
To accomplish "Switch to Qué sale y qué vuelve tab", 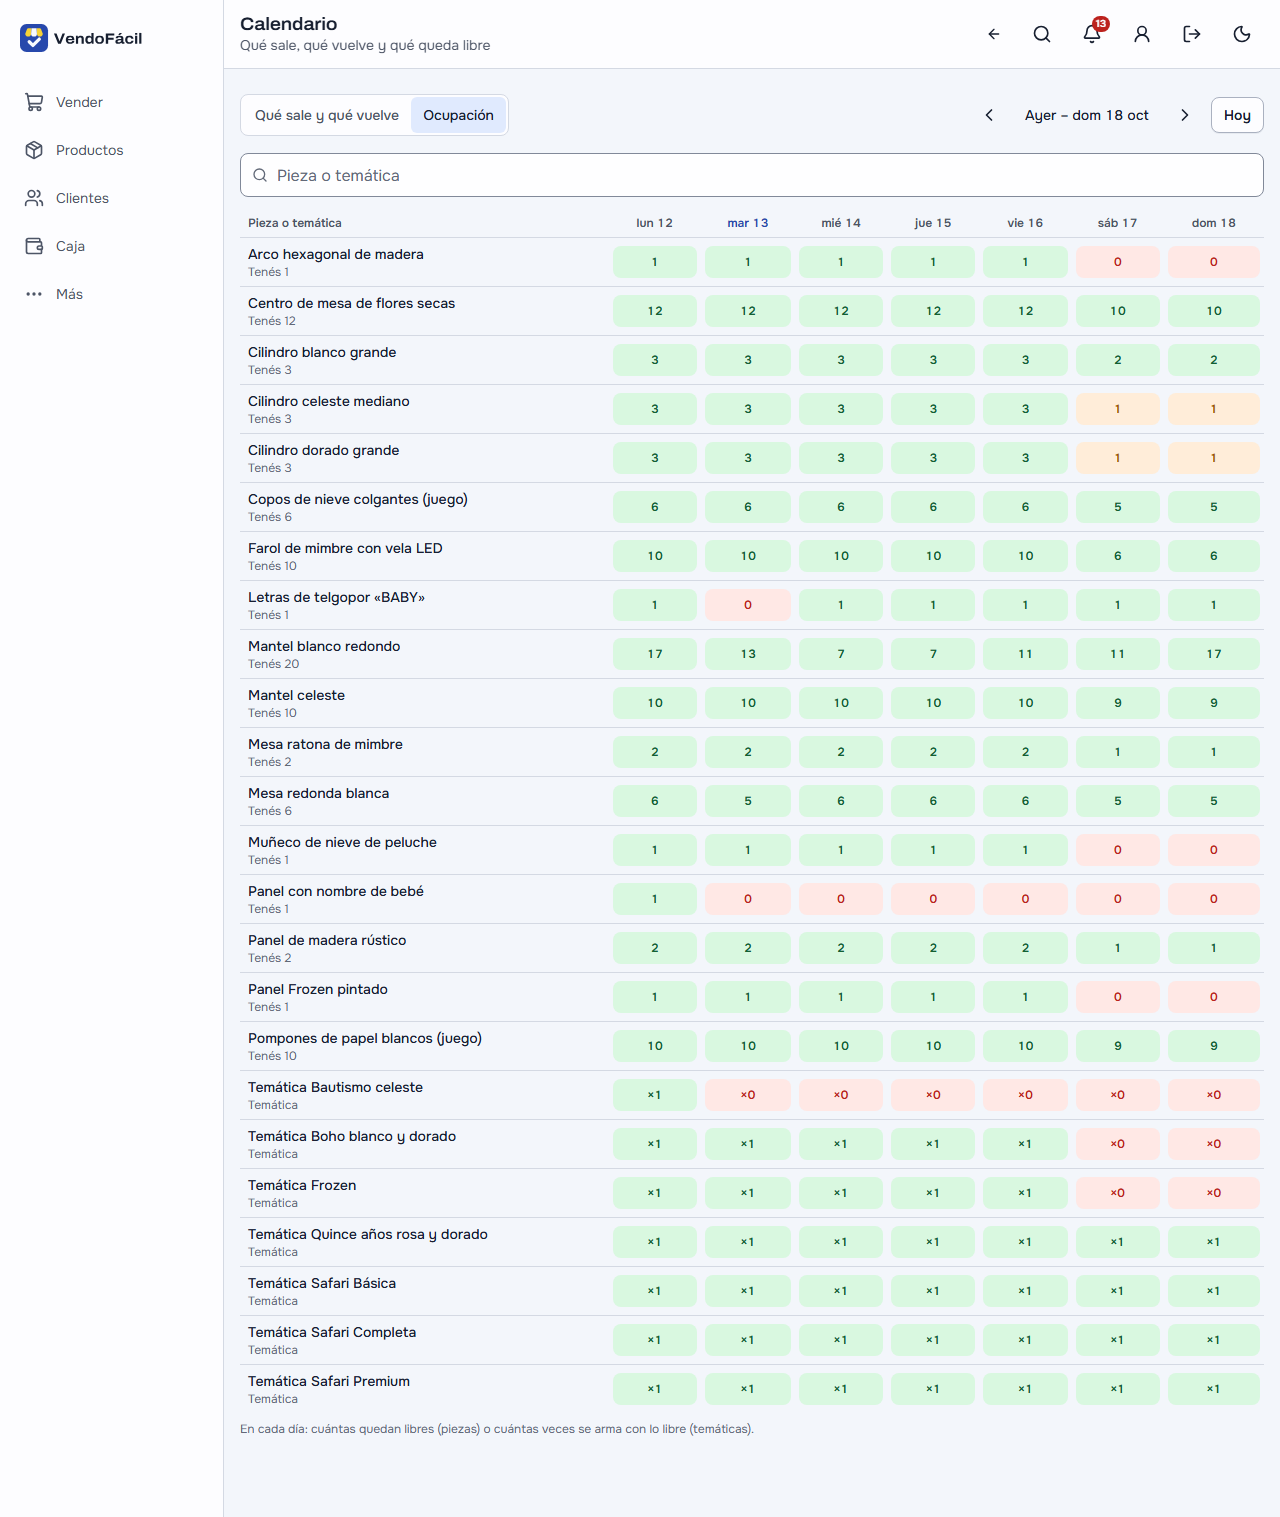I will 327,115.
